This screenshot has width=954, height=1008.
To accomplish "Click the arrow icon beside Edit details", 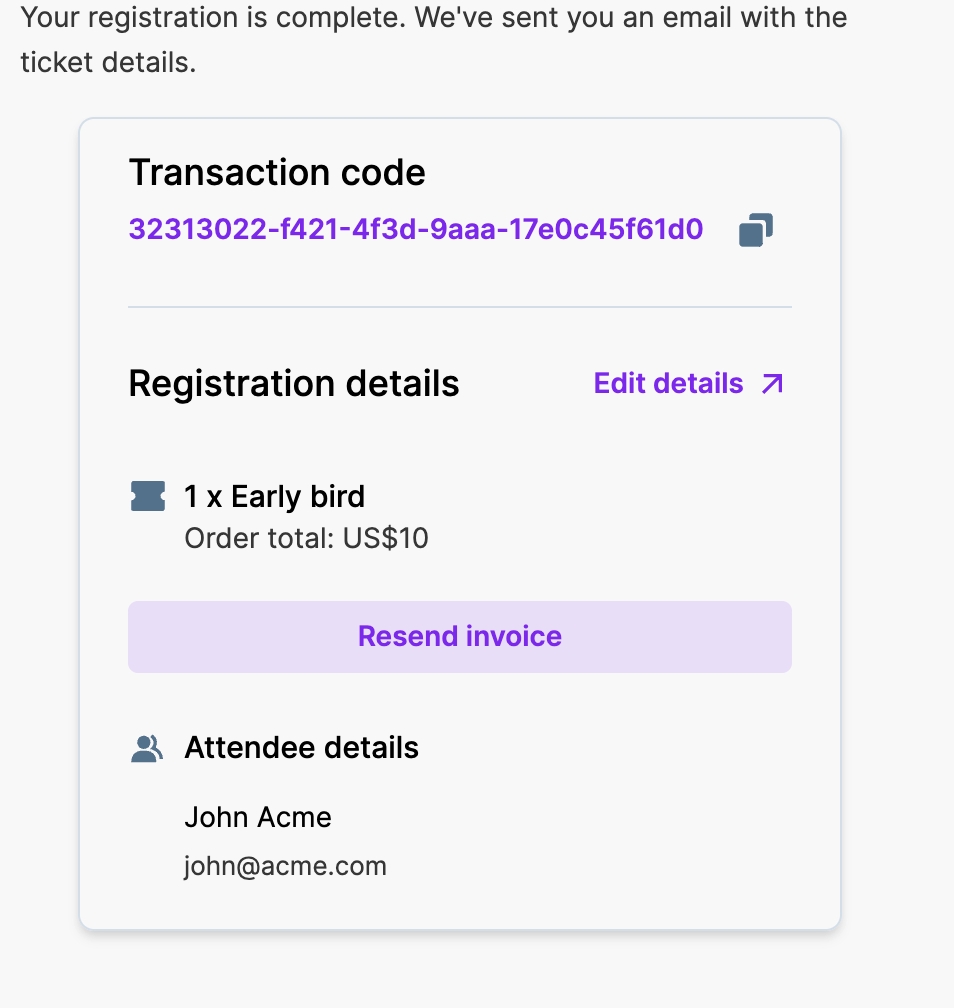I will point(772,384).
